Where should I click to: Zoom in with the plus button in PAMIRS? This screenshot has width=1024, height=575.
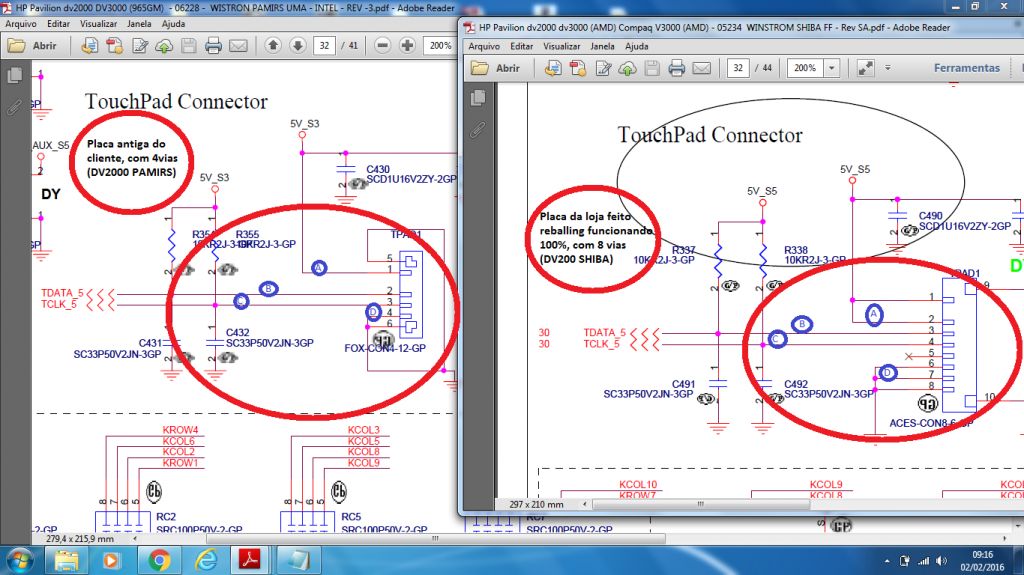(x=407, y=46)
